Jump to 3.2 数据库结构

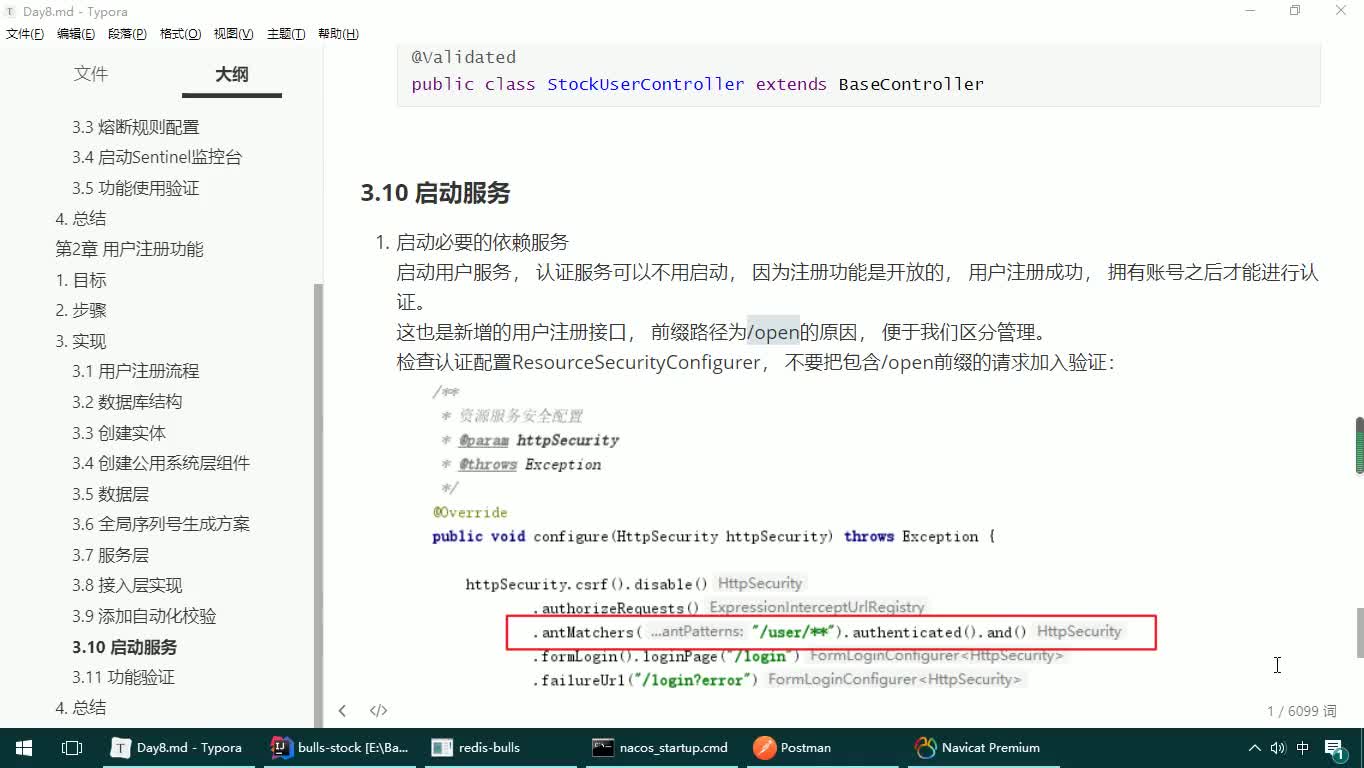[127, 402]
